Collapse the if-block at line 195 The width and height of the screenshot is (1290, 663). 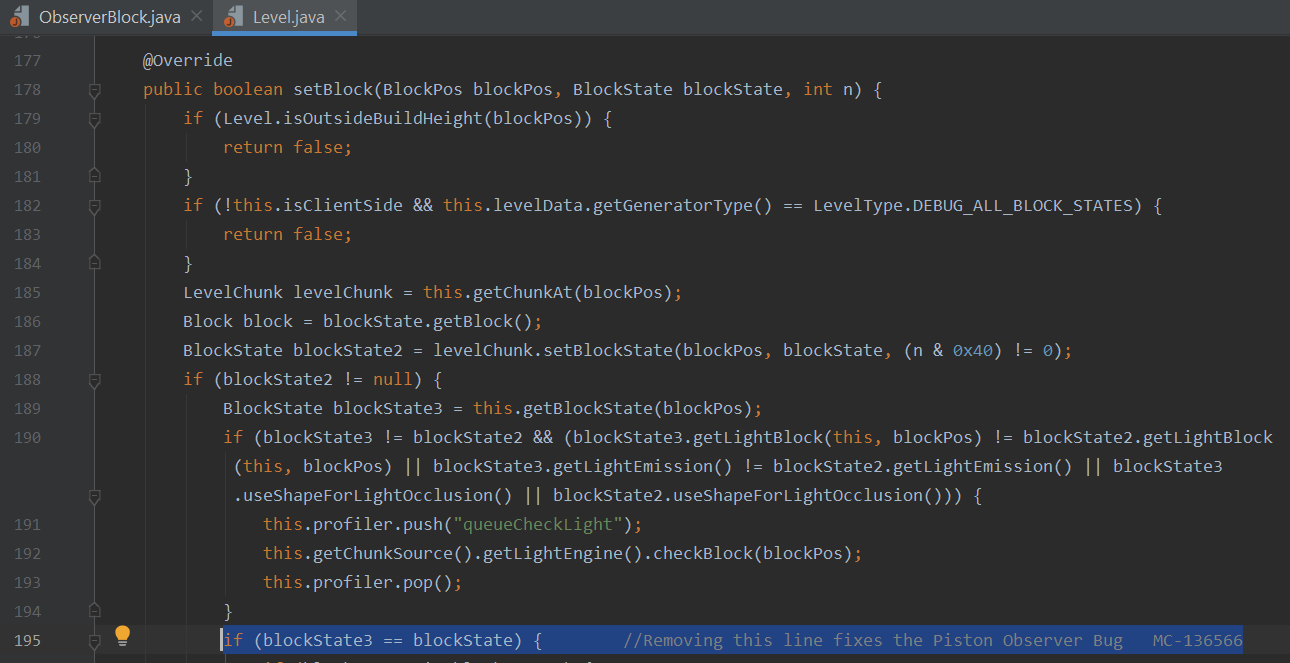(94, 640)
